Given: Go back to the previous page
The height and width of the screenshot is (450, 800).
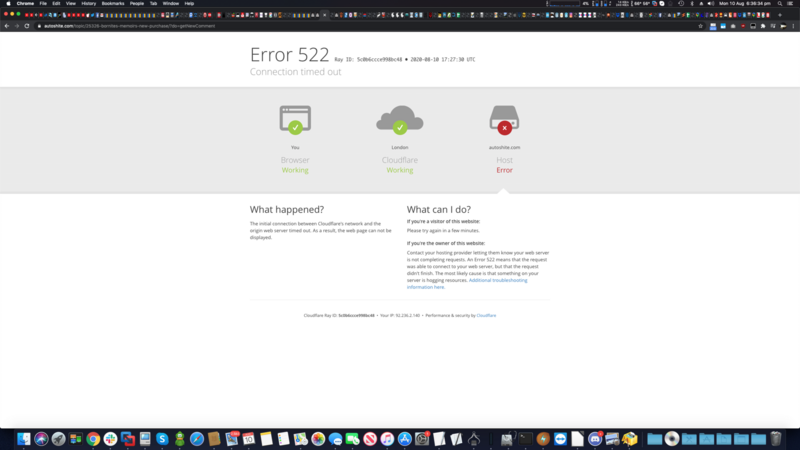Looking at the screenshot, I should tap(7, 26).
